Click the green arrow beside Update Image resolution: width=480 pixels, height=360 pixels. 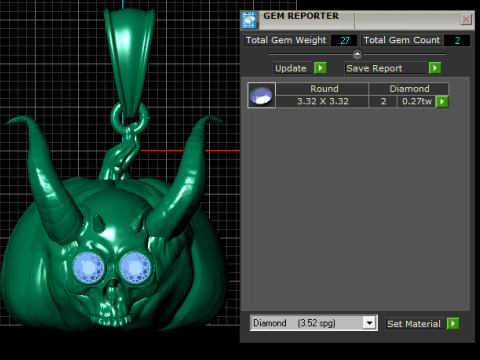(x=320, y=68)
